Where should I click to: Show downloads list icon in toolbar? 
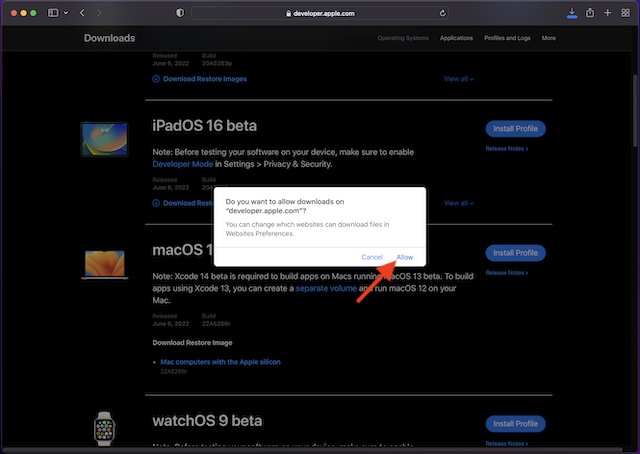click(572, 13)
